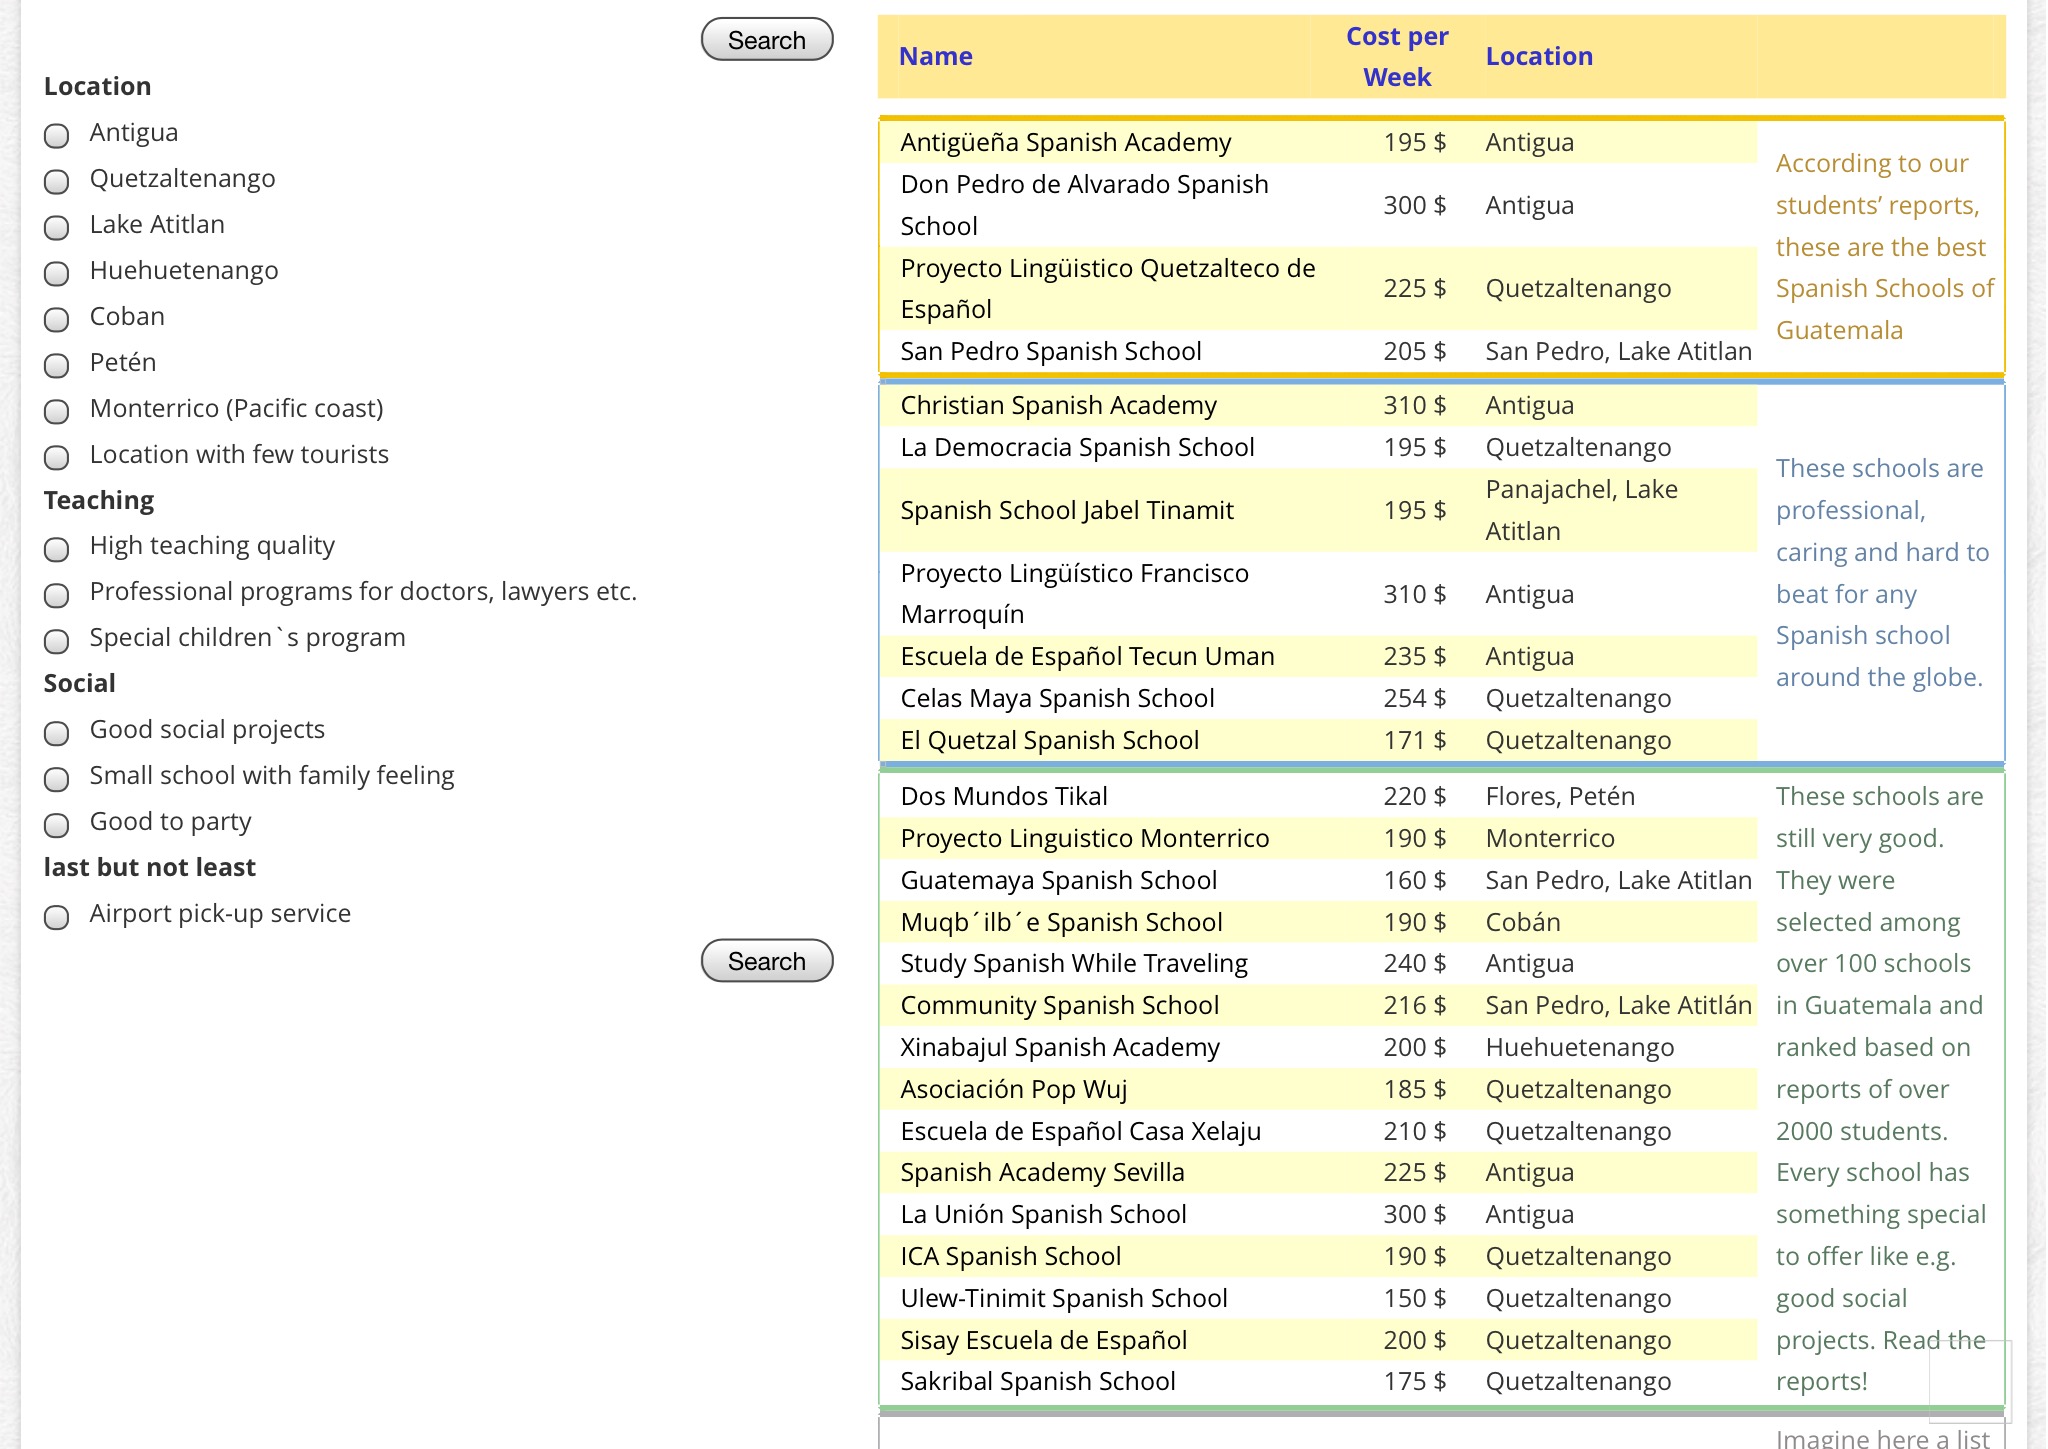2048x1449 pixels.
Task: Choose the Lake Atitlan radio option
Action: [x=57, y=227]
